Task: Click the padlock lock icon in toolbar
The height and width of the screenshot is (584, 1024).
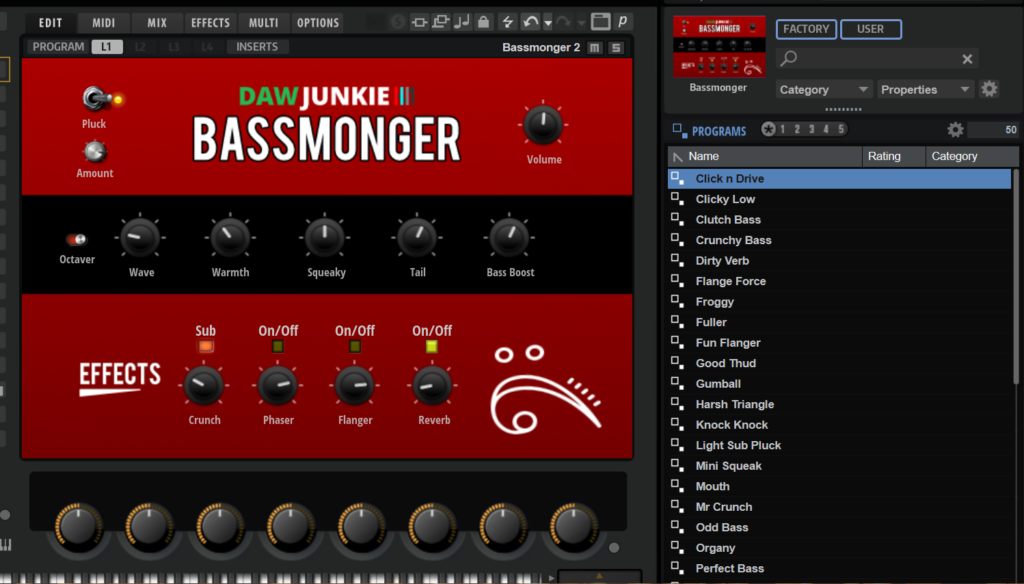Action: click(x=483, y=22)
